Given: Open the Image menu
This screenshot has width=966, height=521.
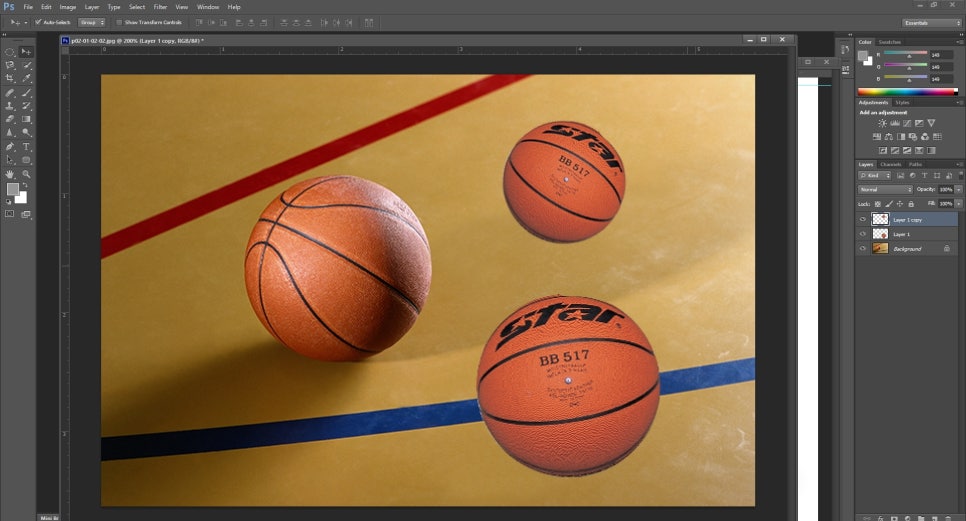Looking at the screenshot, I should click(68, 7).
